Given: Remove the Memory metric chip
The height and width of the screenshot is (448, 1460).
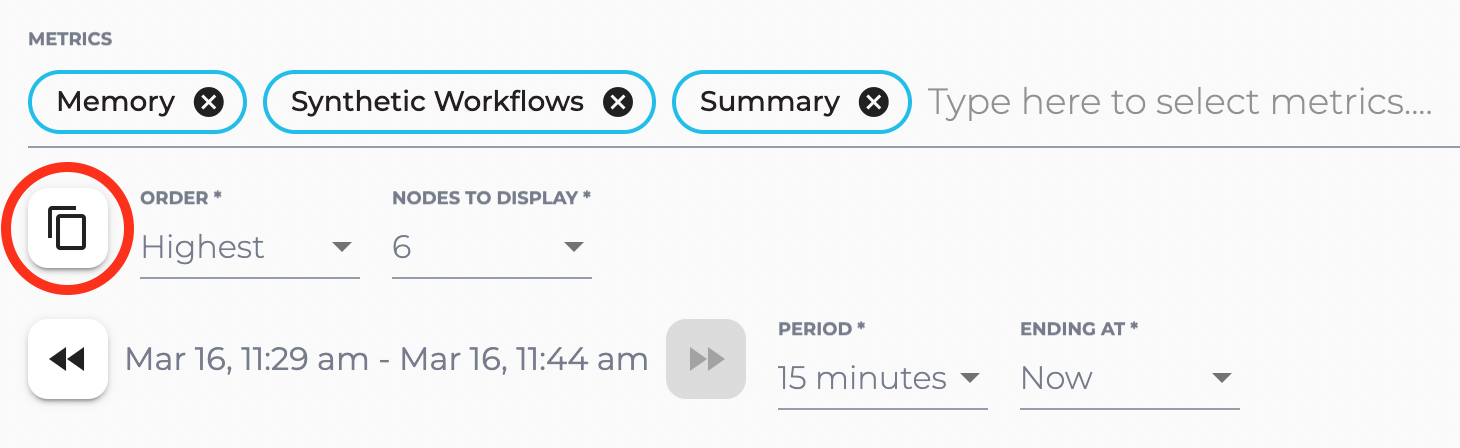Looking at the screenshot, I should [x=208, y=102].
